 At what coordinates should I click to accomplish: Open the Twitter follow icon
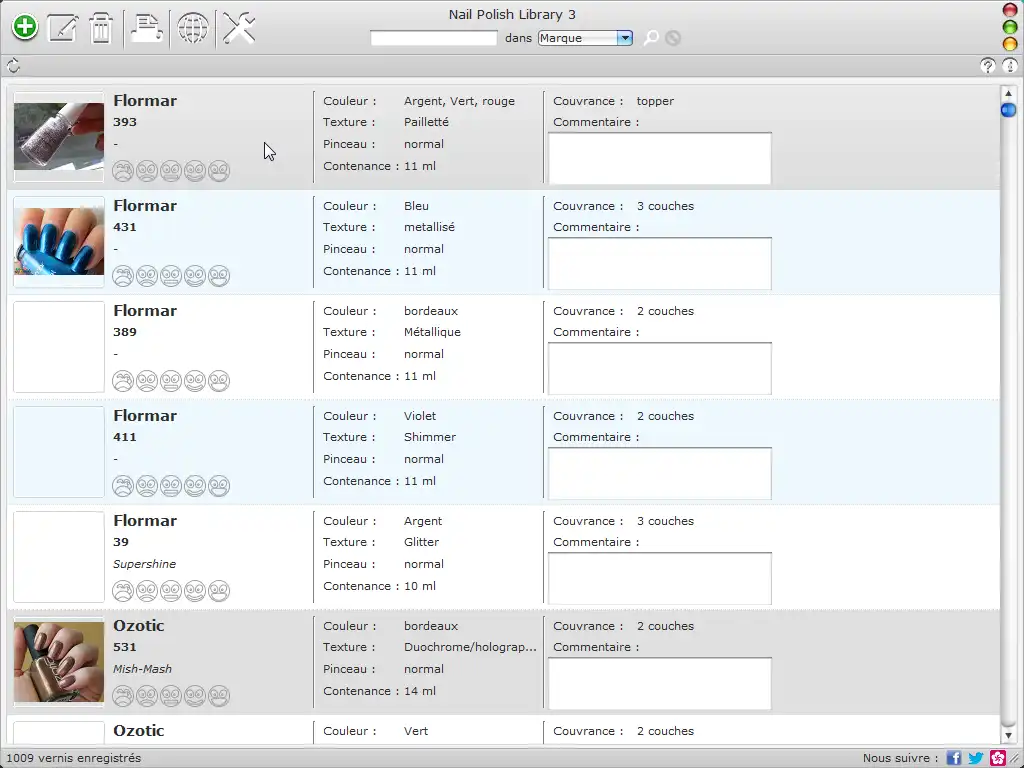pos(976,758)
